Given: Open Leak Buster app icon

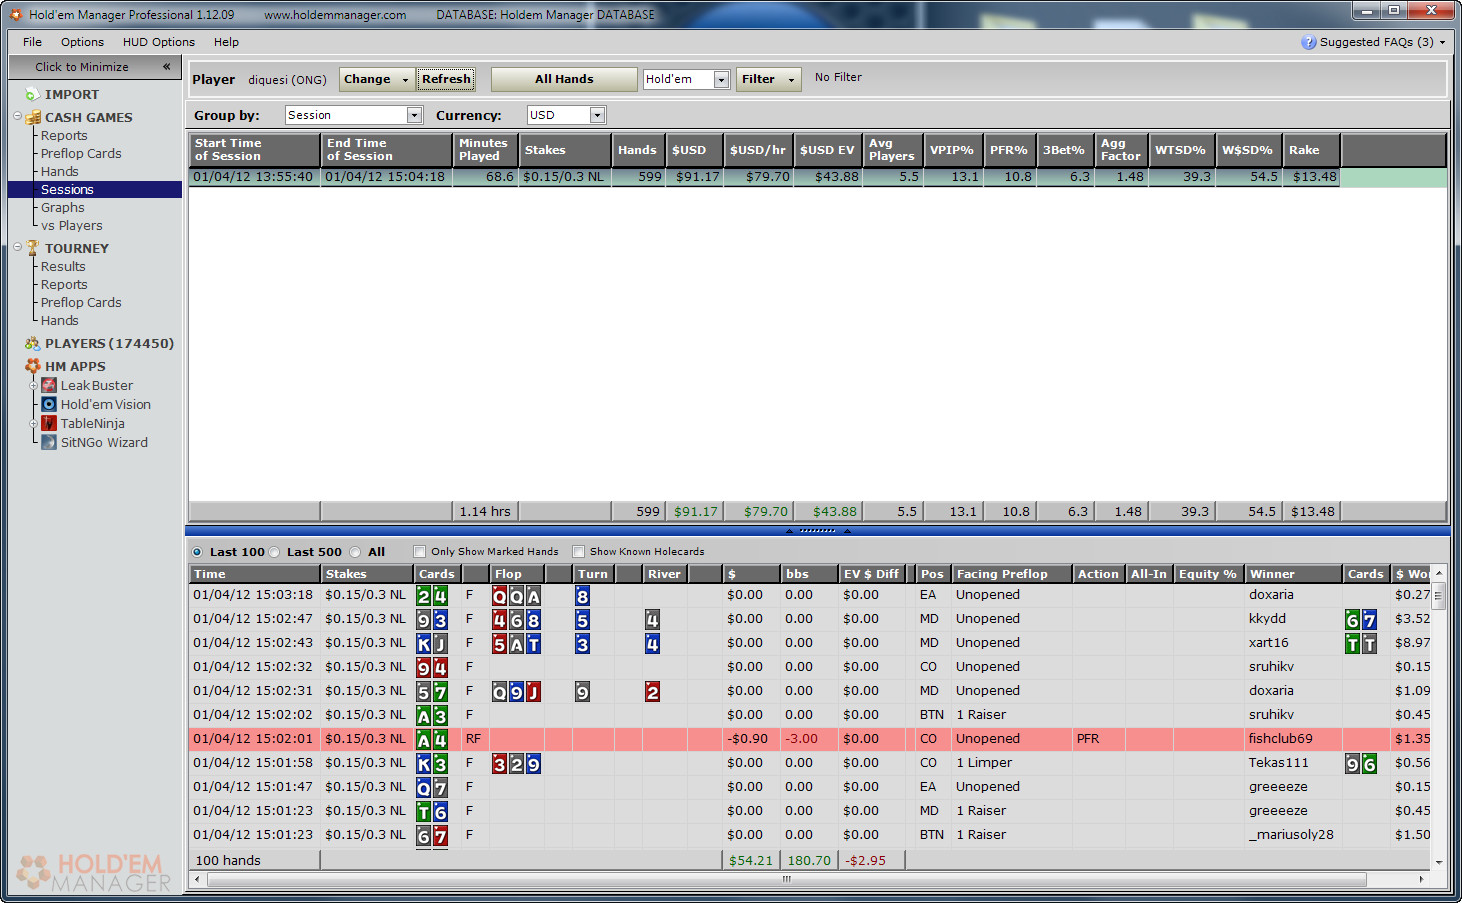Looking at the screenshot, I should pos(48,385).
